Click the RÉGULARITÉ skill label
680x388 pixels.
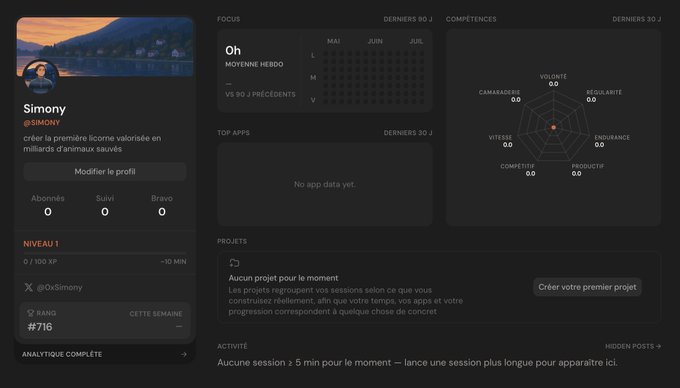[604, 92]
